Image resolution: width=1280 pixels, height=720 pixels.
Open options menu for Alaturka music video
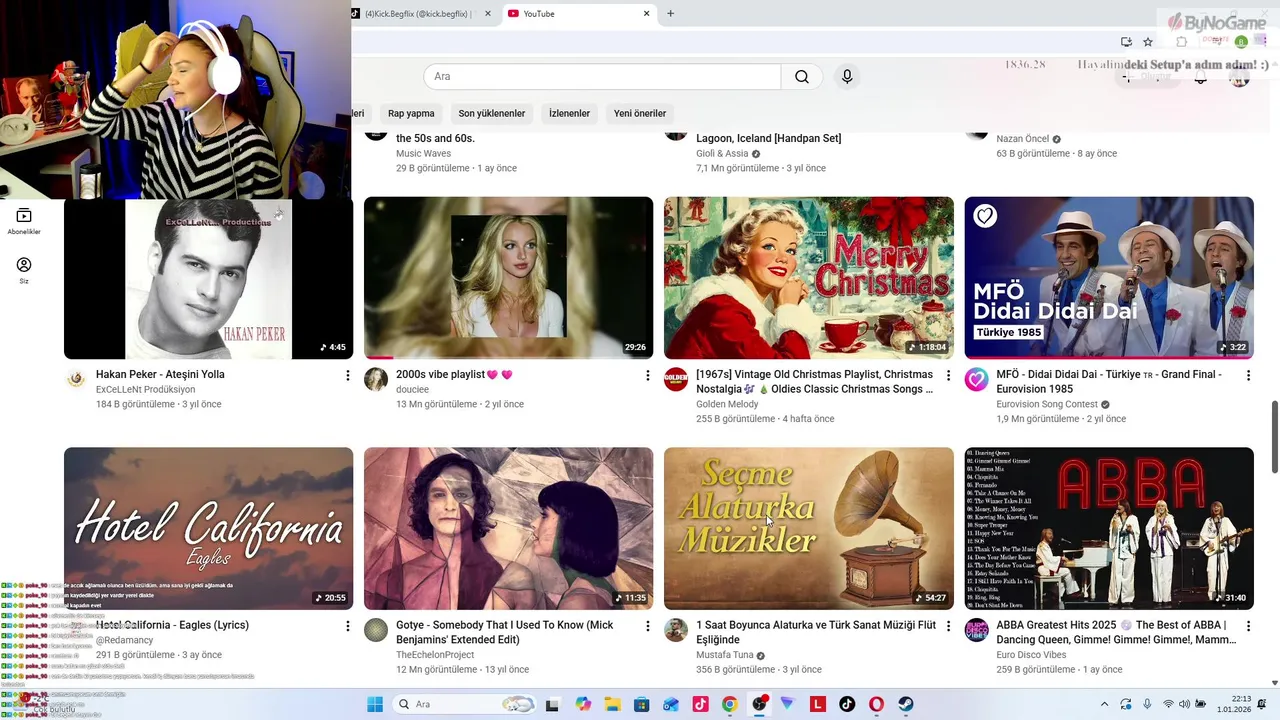(x=948, y=626)
